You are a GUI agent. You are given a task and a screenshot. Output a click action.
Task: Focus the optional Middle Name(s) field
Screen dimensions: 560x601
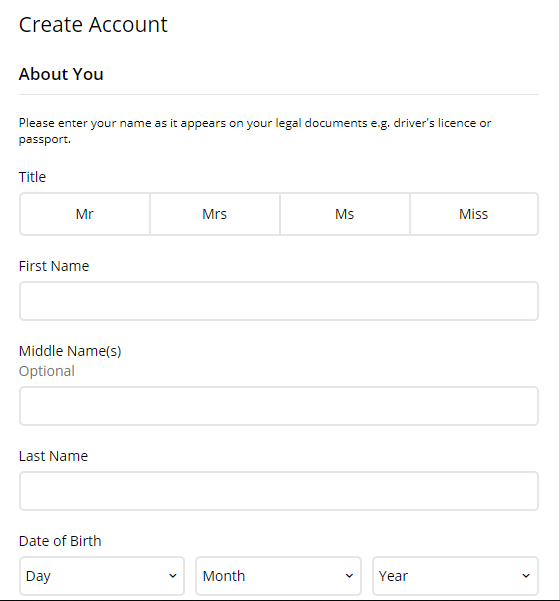click(279, 406)
